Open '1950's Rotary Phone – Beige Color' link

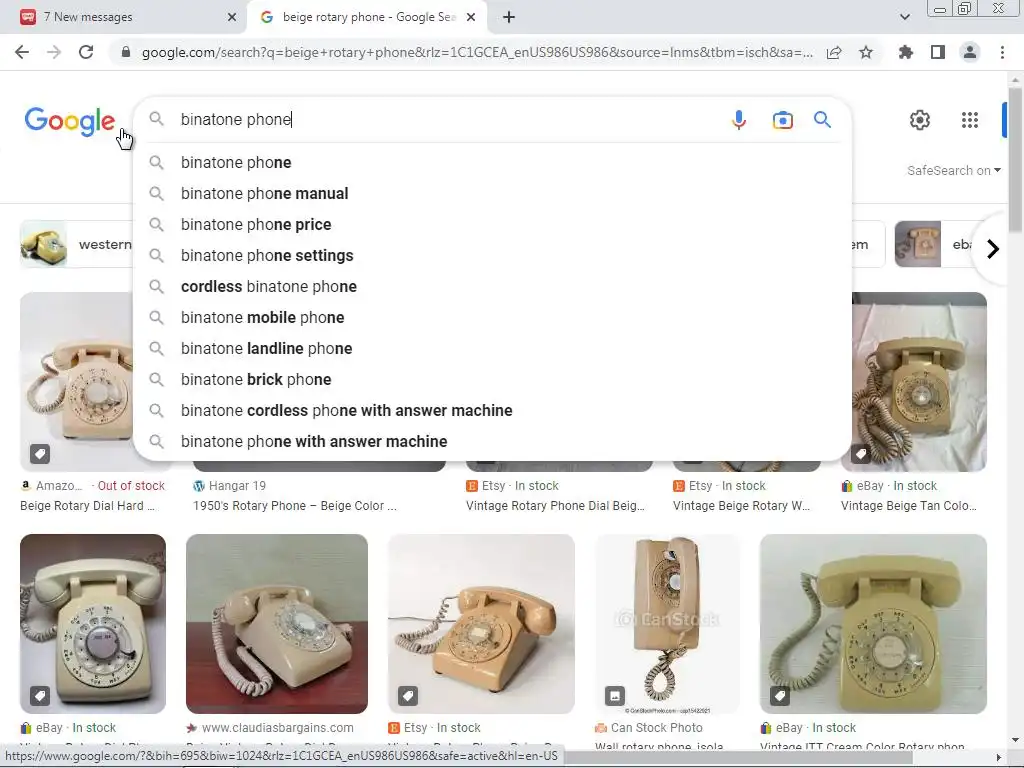click(x=295, y=506)
